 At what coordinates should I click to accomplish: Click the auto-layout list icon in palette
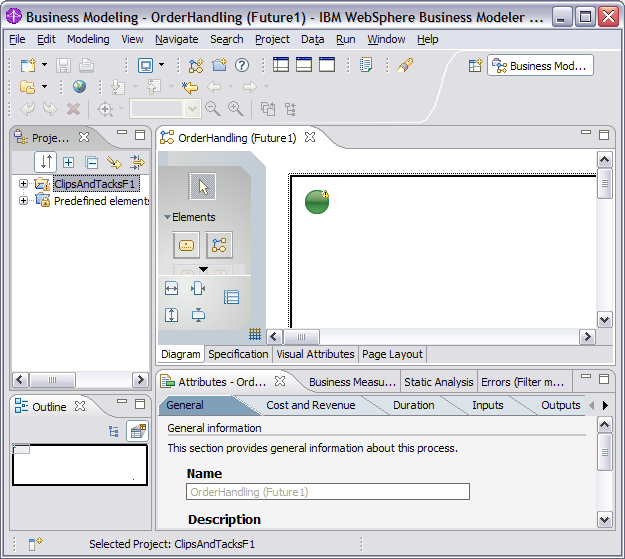click(x=231, y=297)
